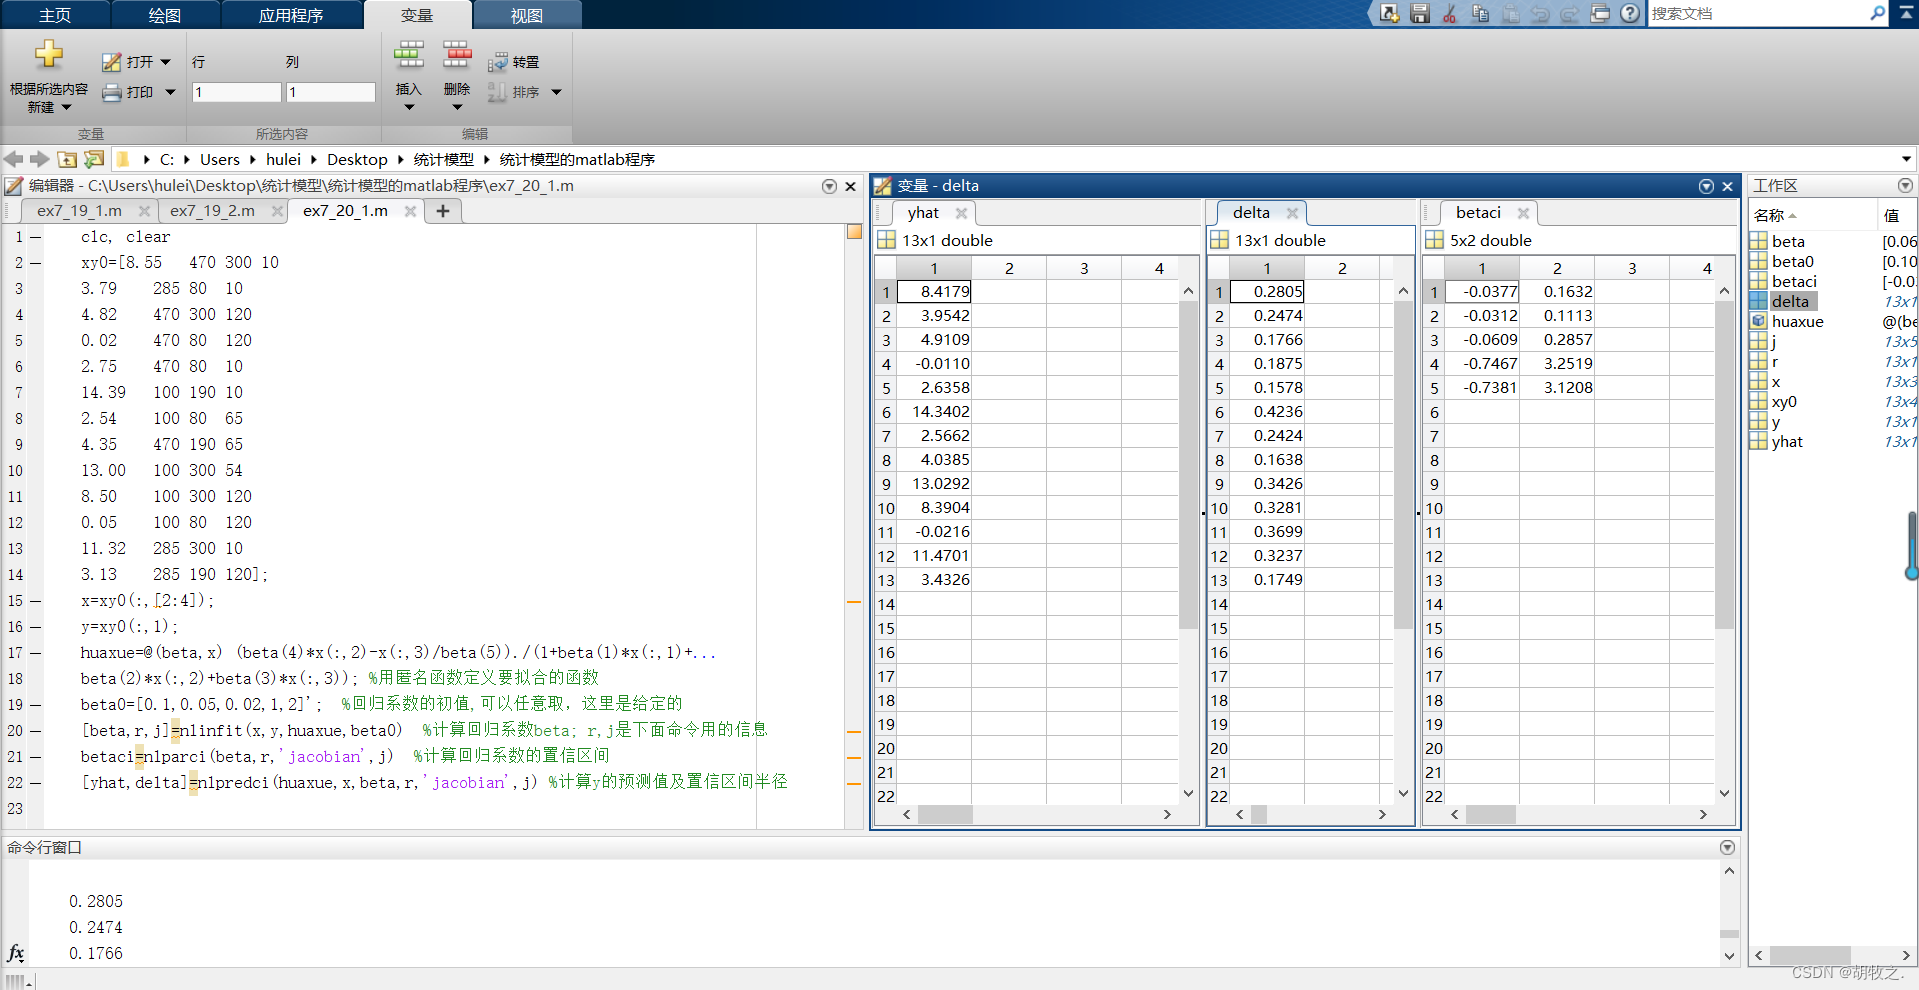Select xy0 variable in Workspace
1919x990 pixels.
pos(1784,401)
